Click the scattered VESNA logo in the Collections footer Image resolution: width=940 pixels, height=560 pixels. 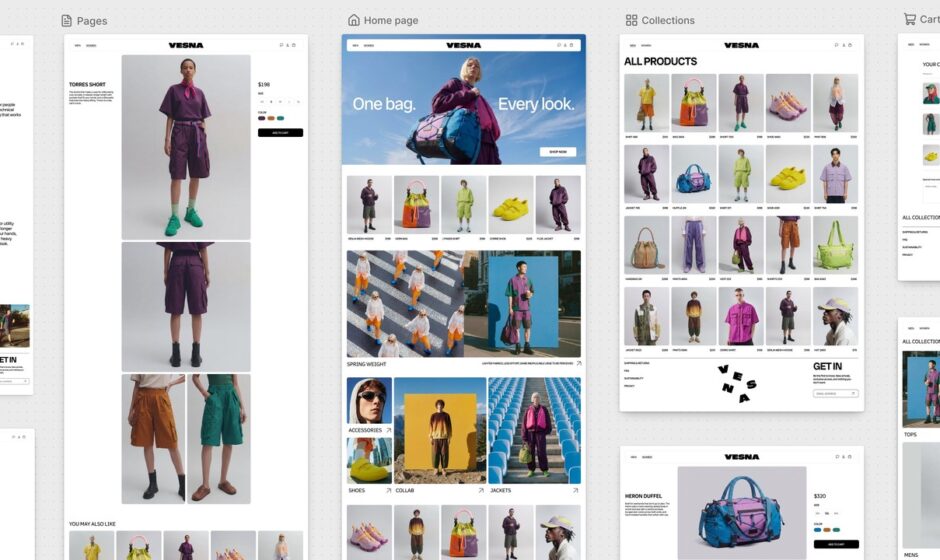tap(737, 384)
